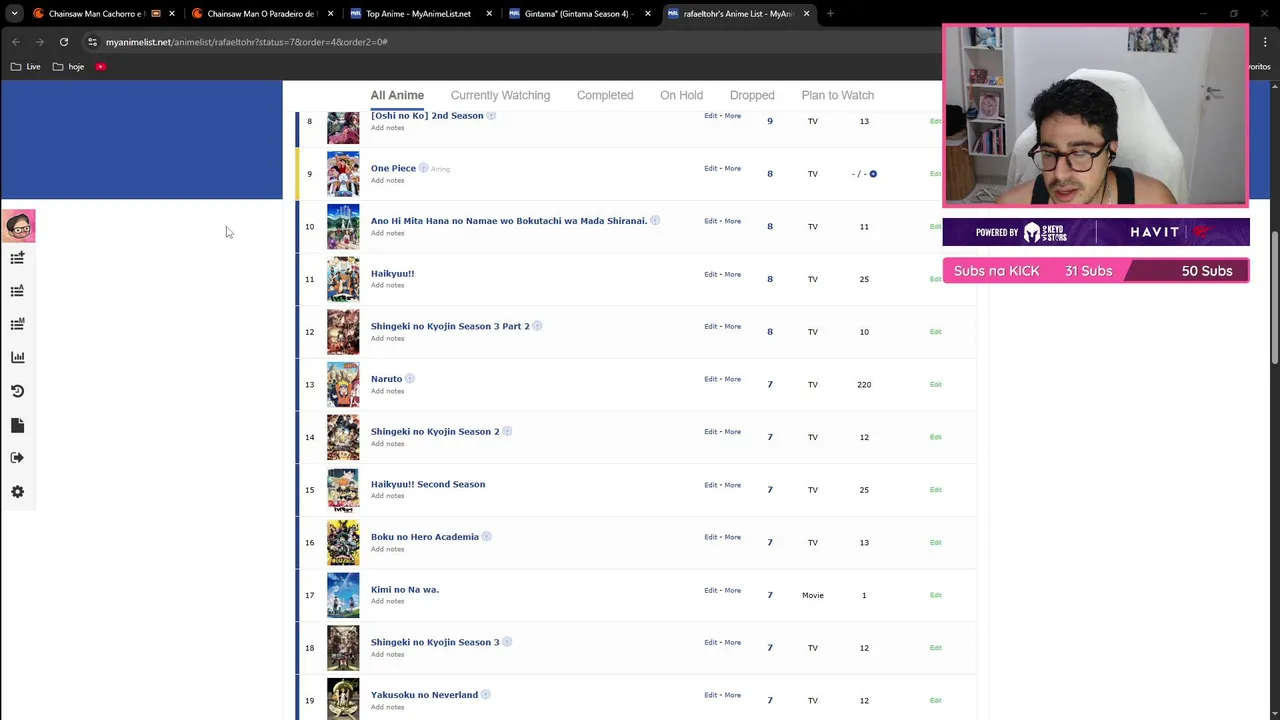This screenshot has height=720, width=1280.
Task: Expand More for Haikyuu!! row
Action: point(733,274)
